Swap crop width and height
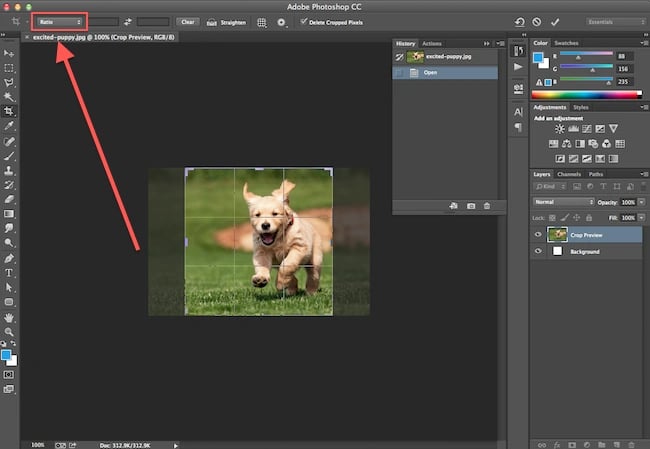Viewport: 650px width, 449px height. (x=128, y=21)
